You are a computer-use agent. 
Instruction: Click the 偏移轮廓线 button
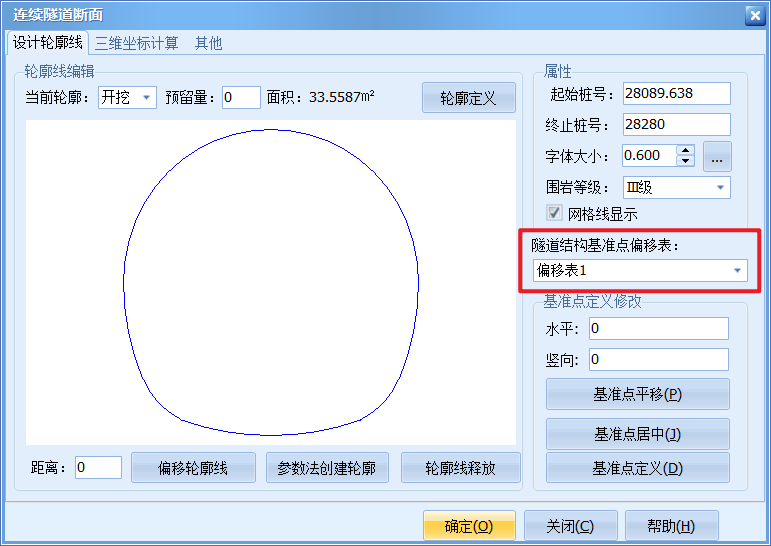click(x=193, y=468)
